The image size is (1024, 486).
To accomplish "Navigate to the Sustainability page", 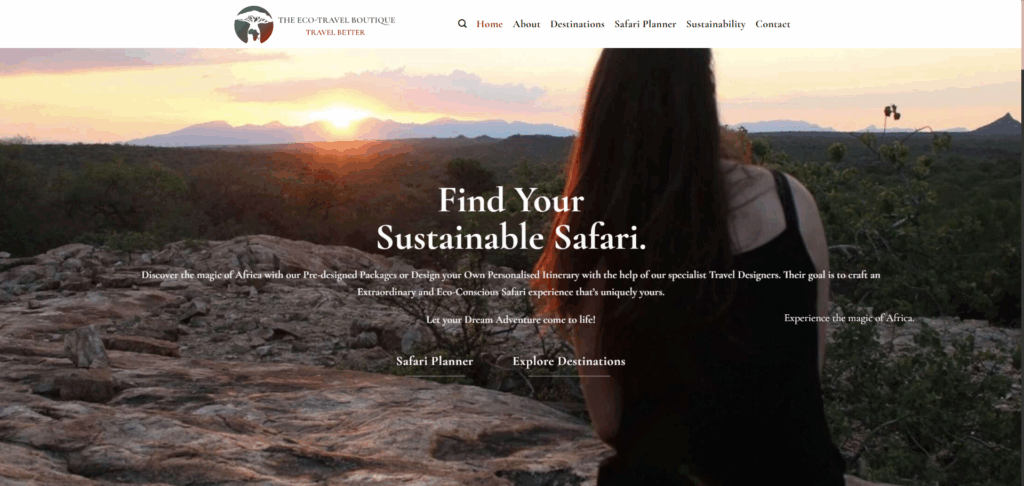I will (716, 24).
